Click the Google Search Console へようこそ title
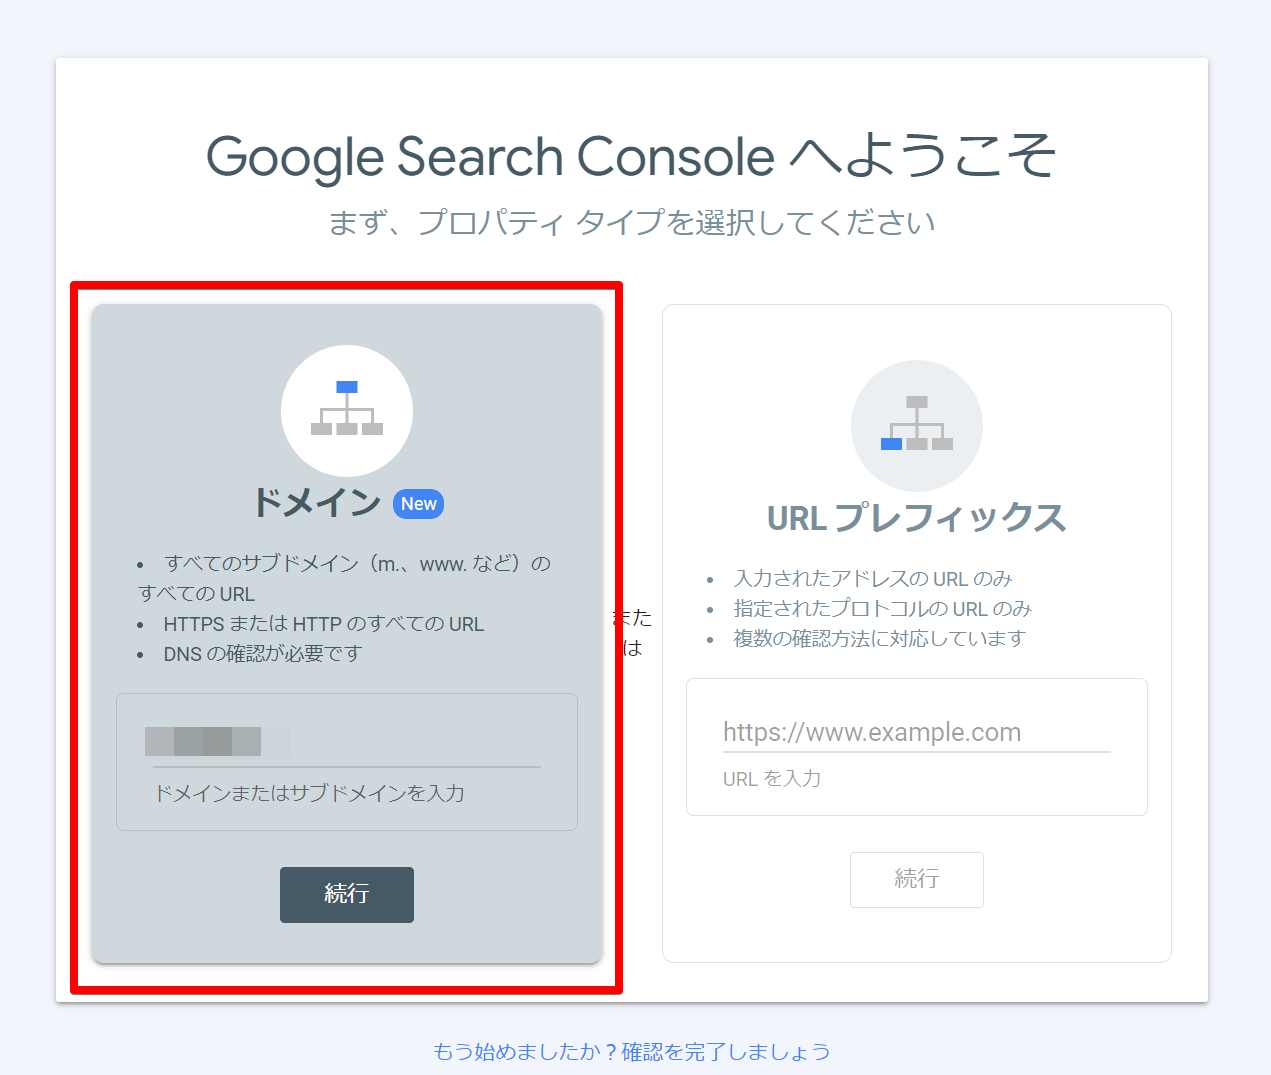1271x1075 pixels. [632, 157]
